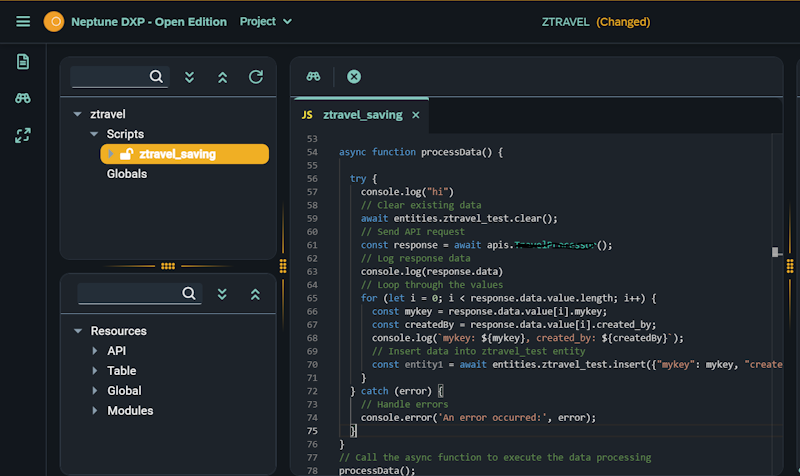Collapse all nodes in the project tree
Image resolution: width=800 pixels, height=476 pixels.
[223, 77]
